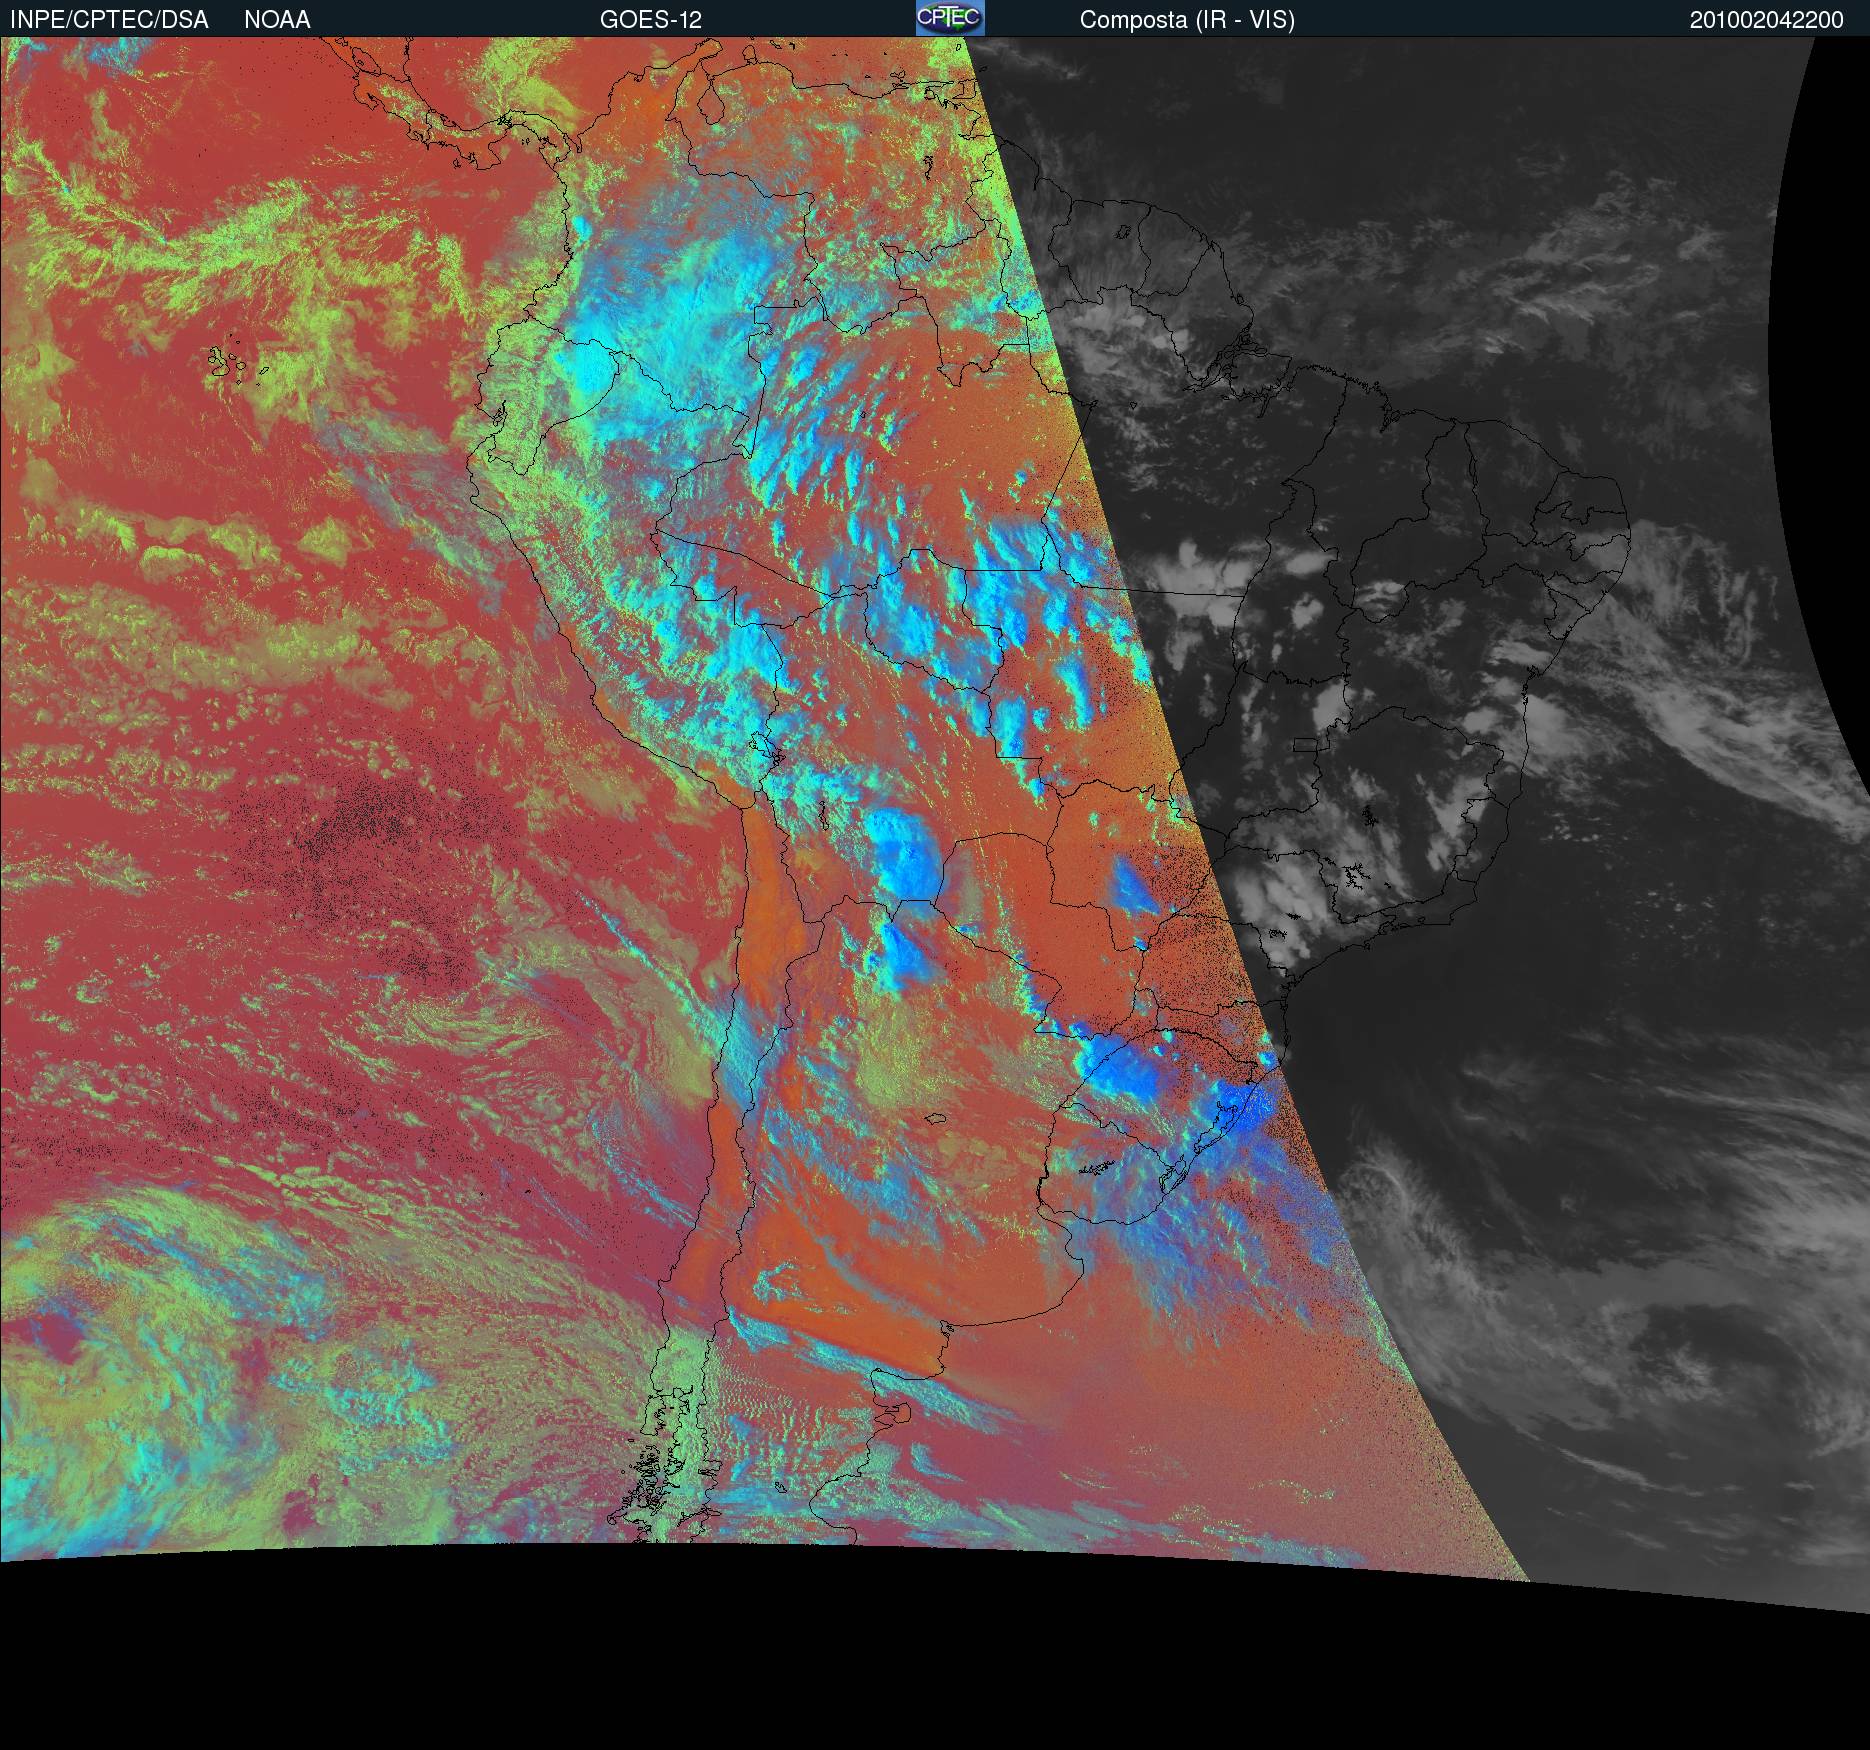Select the GOES-12 satellite label
This screenshot has width=1870, height=1750.
pos(650,20)
